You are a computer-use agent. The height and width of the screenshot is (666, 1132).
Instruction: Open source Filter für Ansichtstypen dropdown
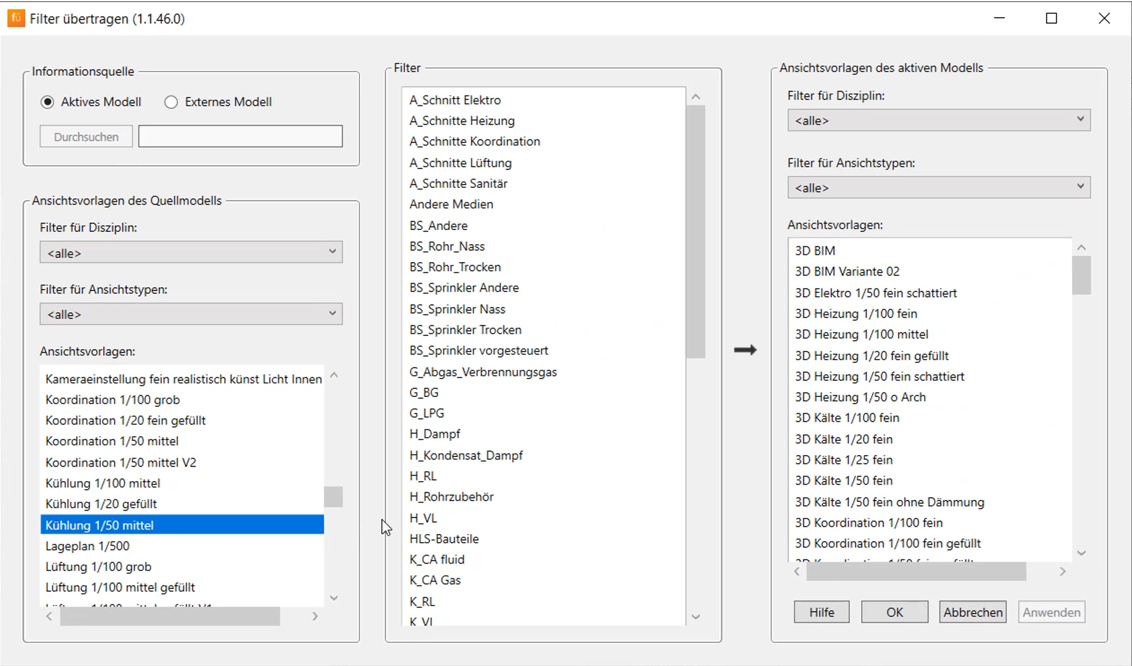coord(191,314)
